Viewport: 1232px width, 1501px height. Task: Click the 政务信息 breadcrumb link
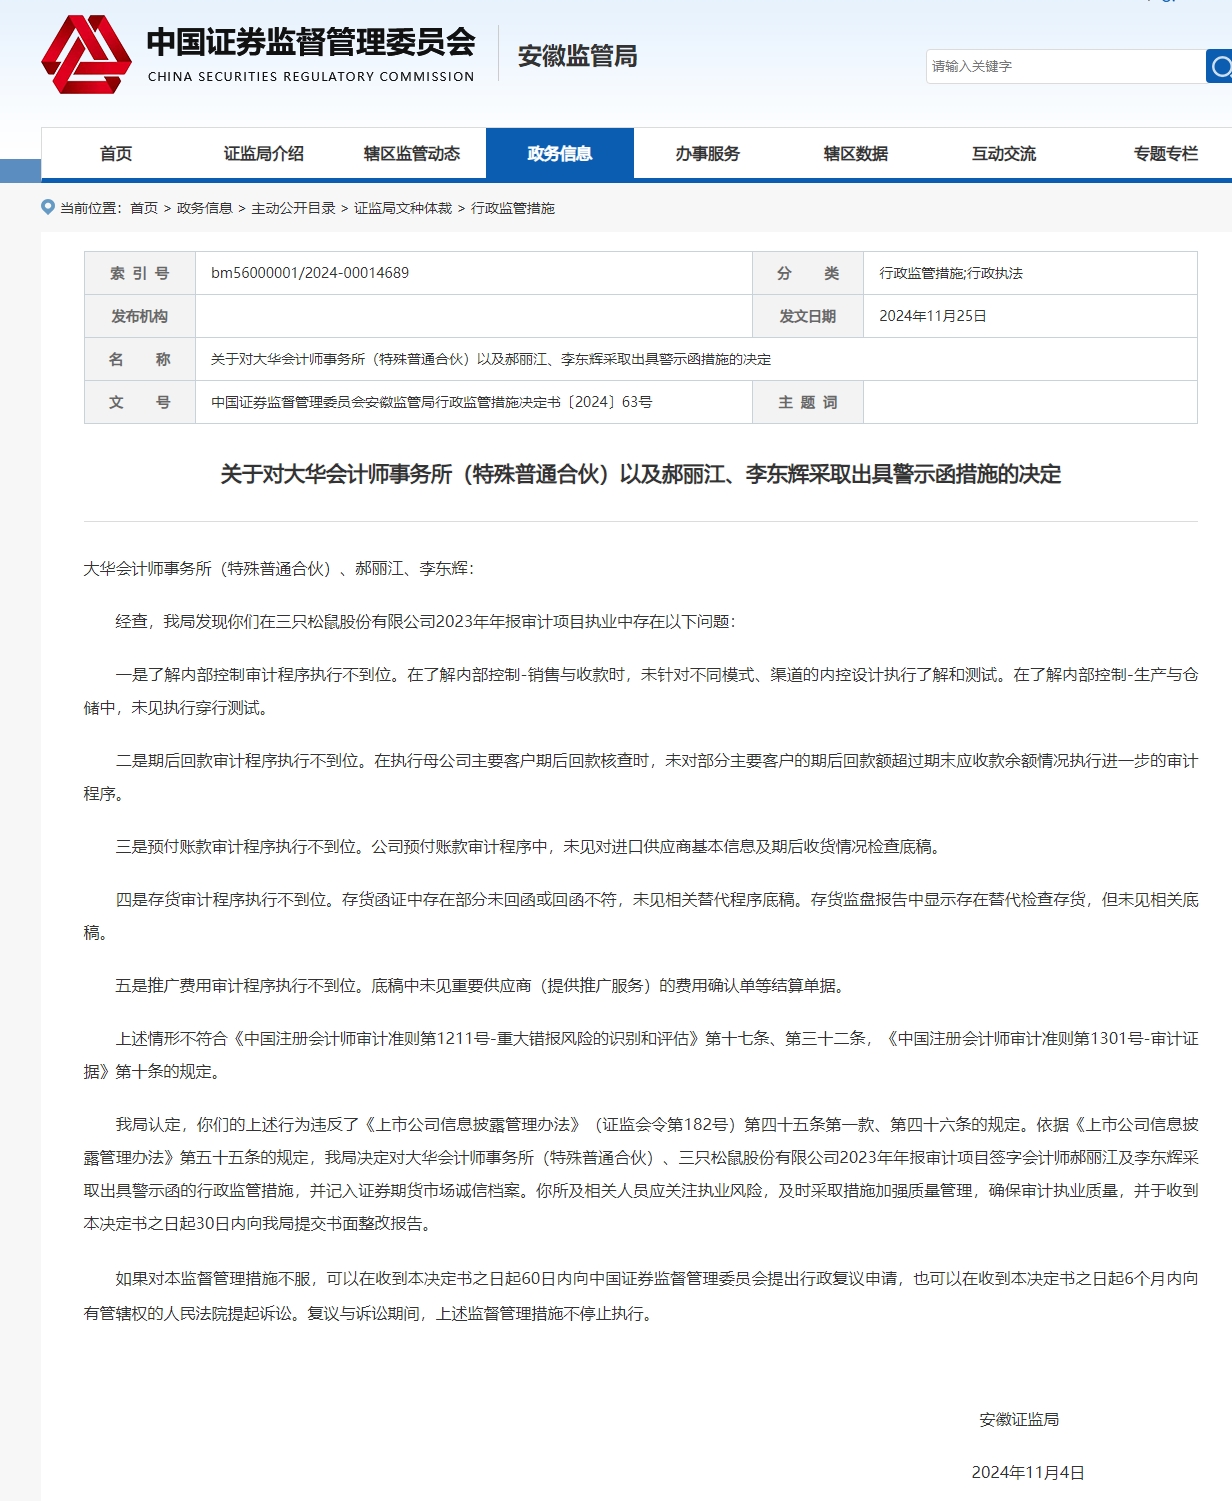coord(204,208)
